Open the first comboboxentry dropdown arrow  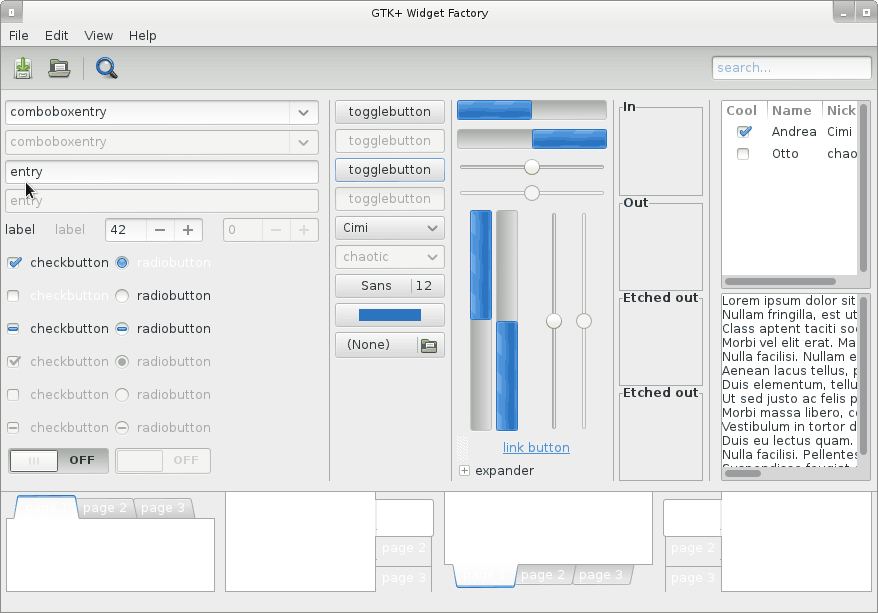[x=303, y=112]
